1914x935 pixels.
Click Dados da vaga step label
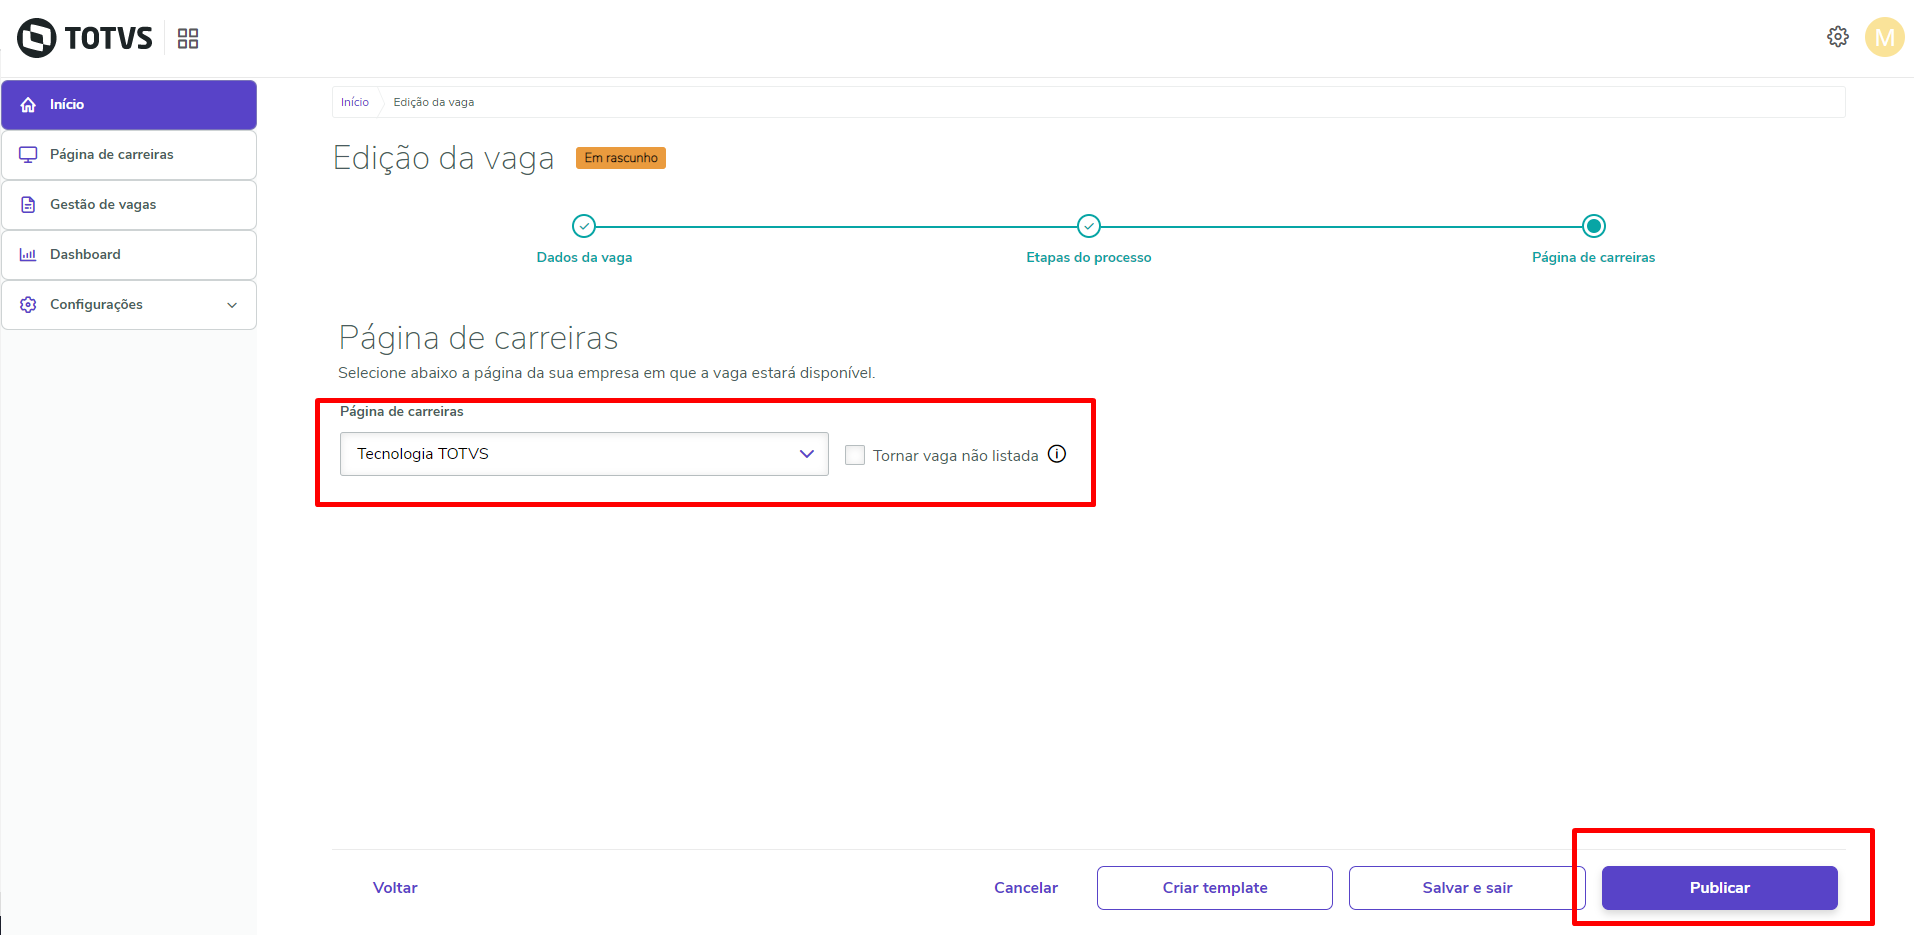(x=584, y=257)
